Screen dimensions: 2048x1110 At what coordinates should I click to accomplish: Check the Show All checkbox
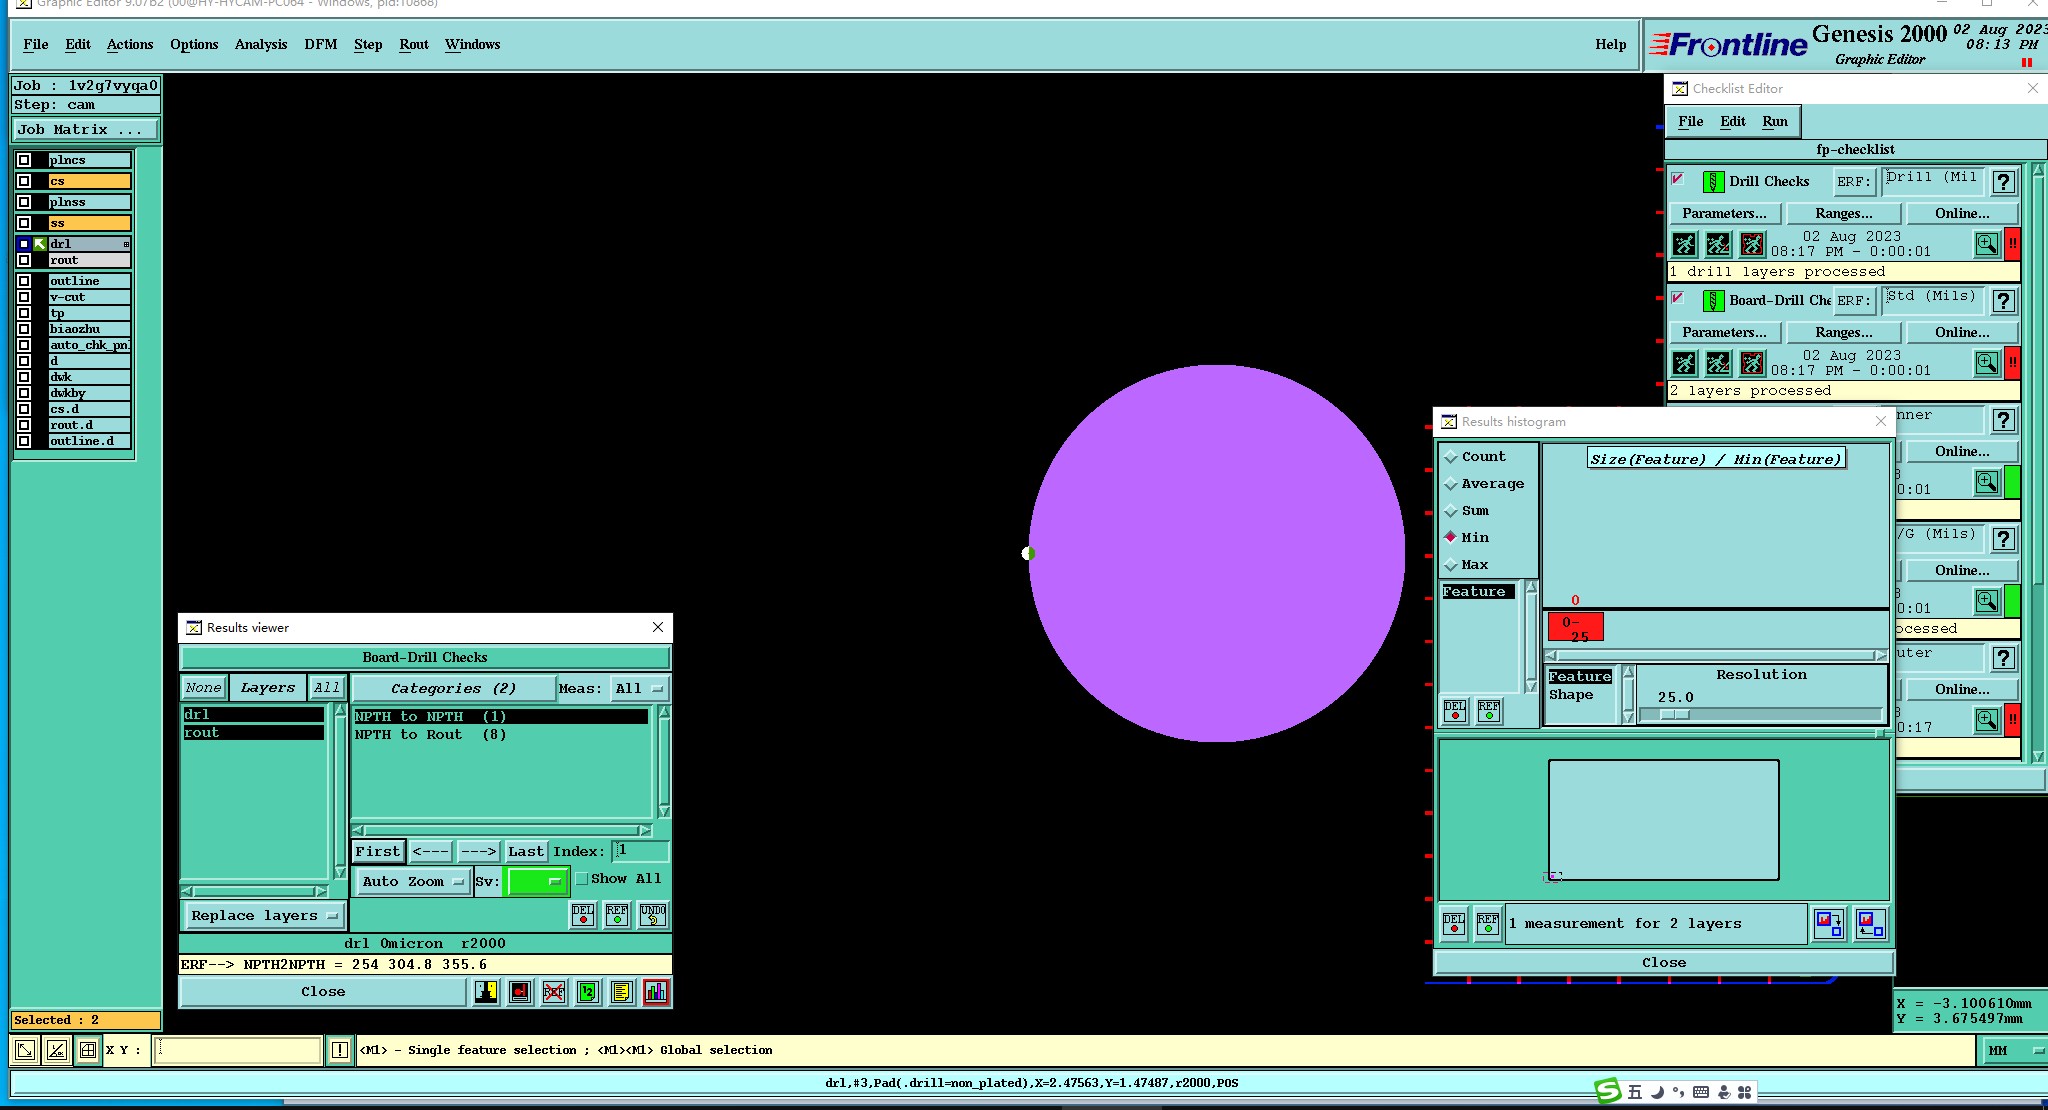(582, 879)
